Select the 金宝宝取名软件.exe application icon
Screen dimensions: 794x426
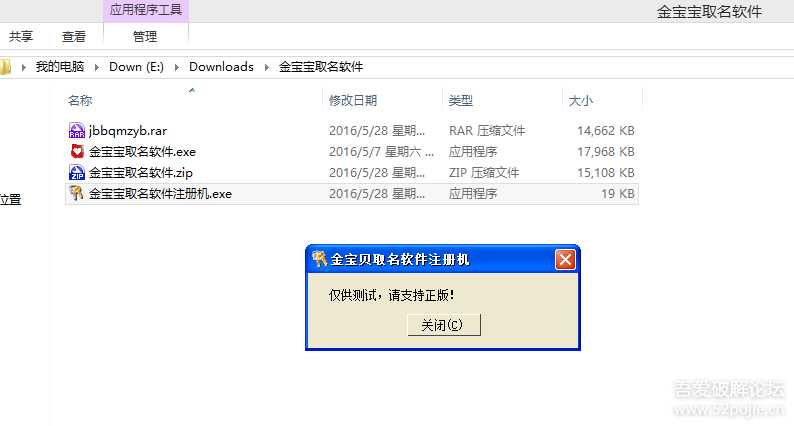[77, 152]
